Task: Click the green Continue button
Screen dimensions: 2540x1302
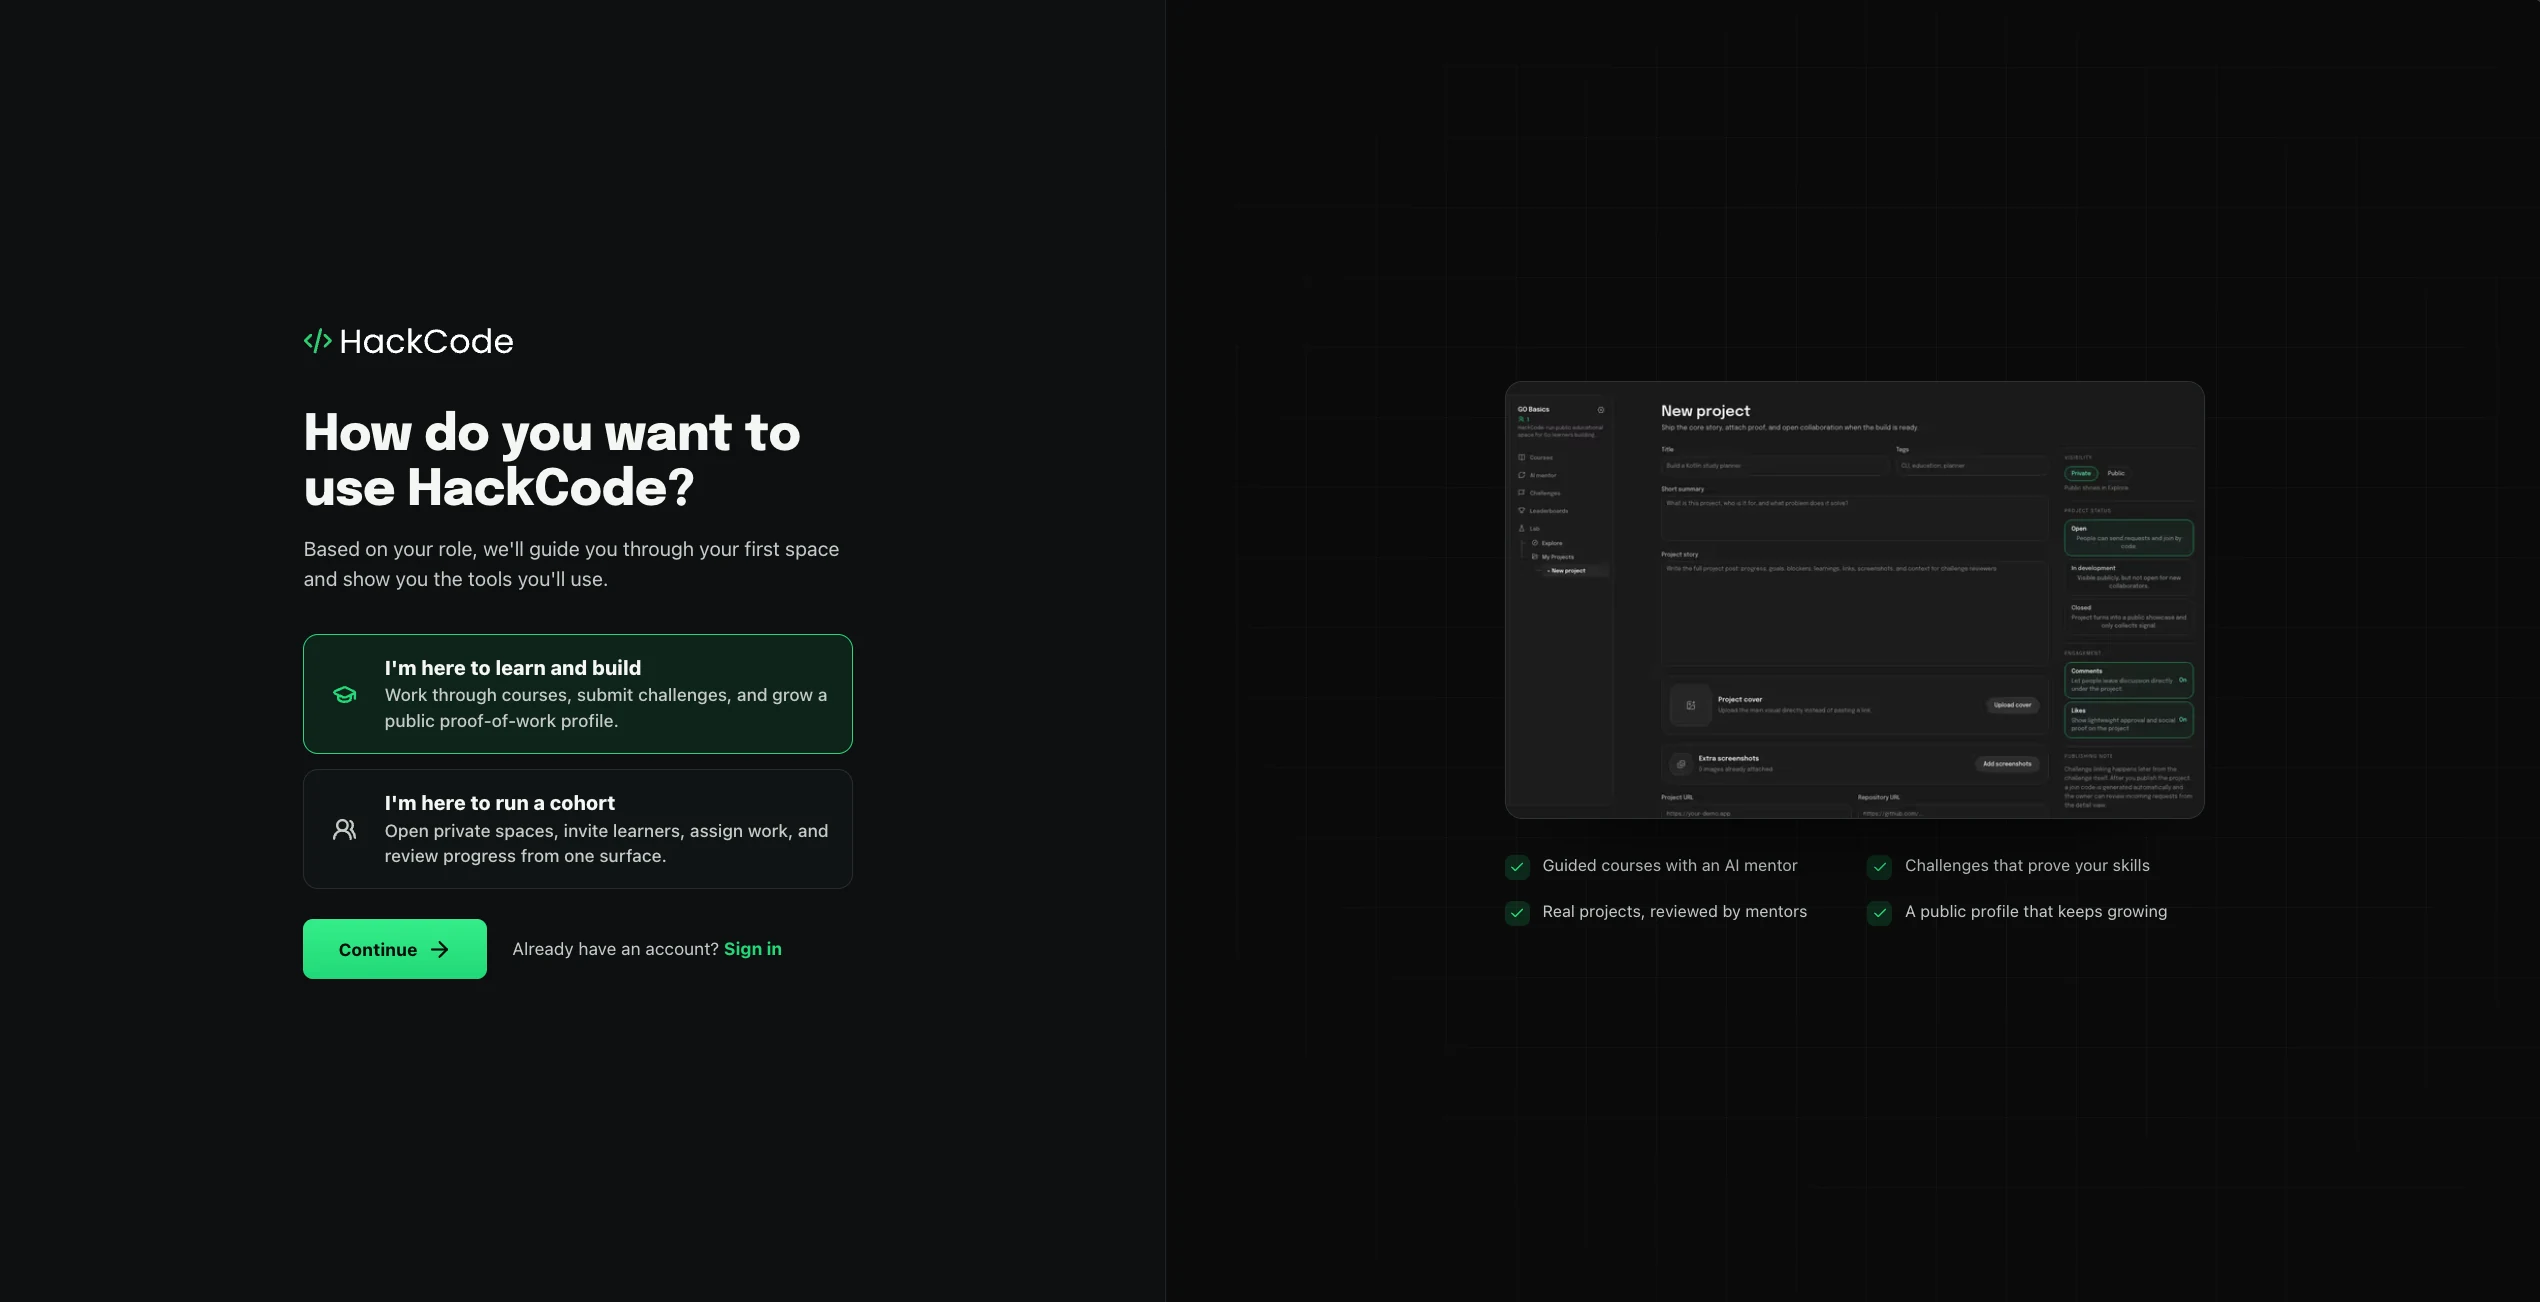Action: (395, 949)
